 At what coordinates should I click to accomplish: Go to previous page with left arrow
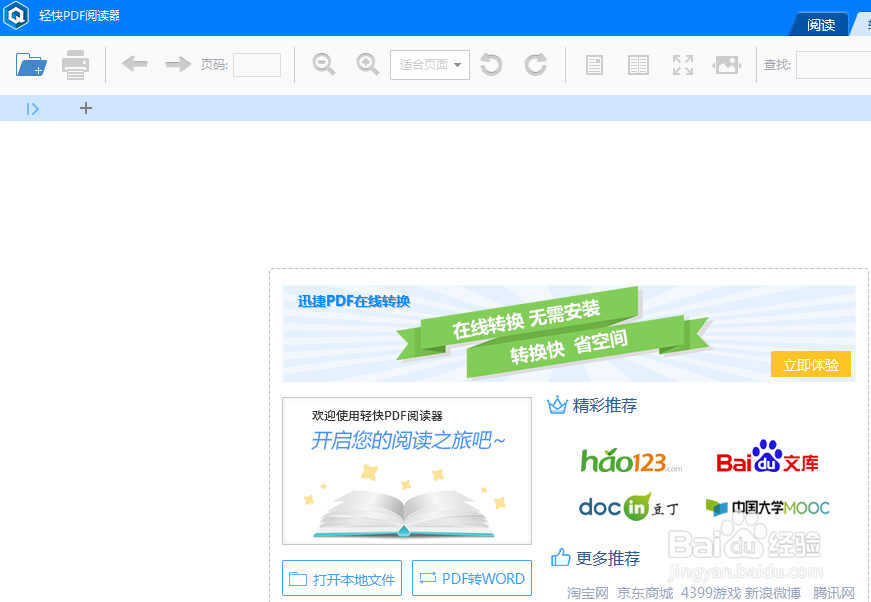[x=134, y=64]
